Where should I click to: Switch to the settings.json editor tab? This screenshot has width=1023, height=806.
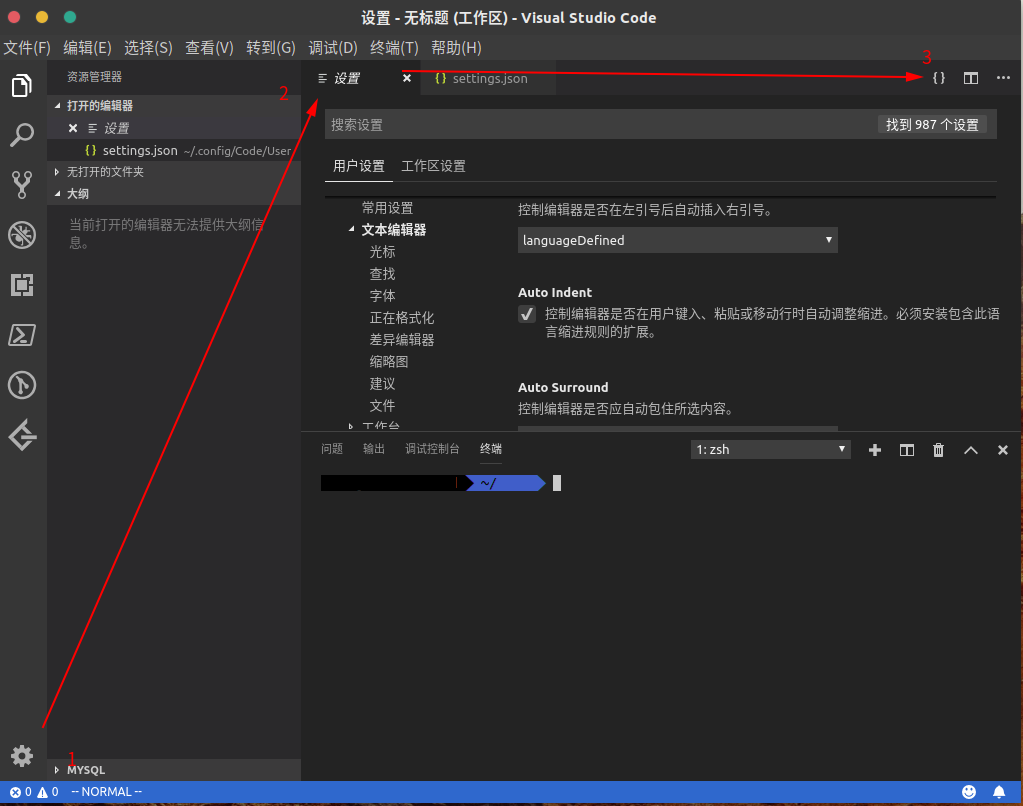[489, 78]
